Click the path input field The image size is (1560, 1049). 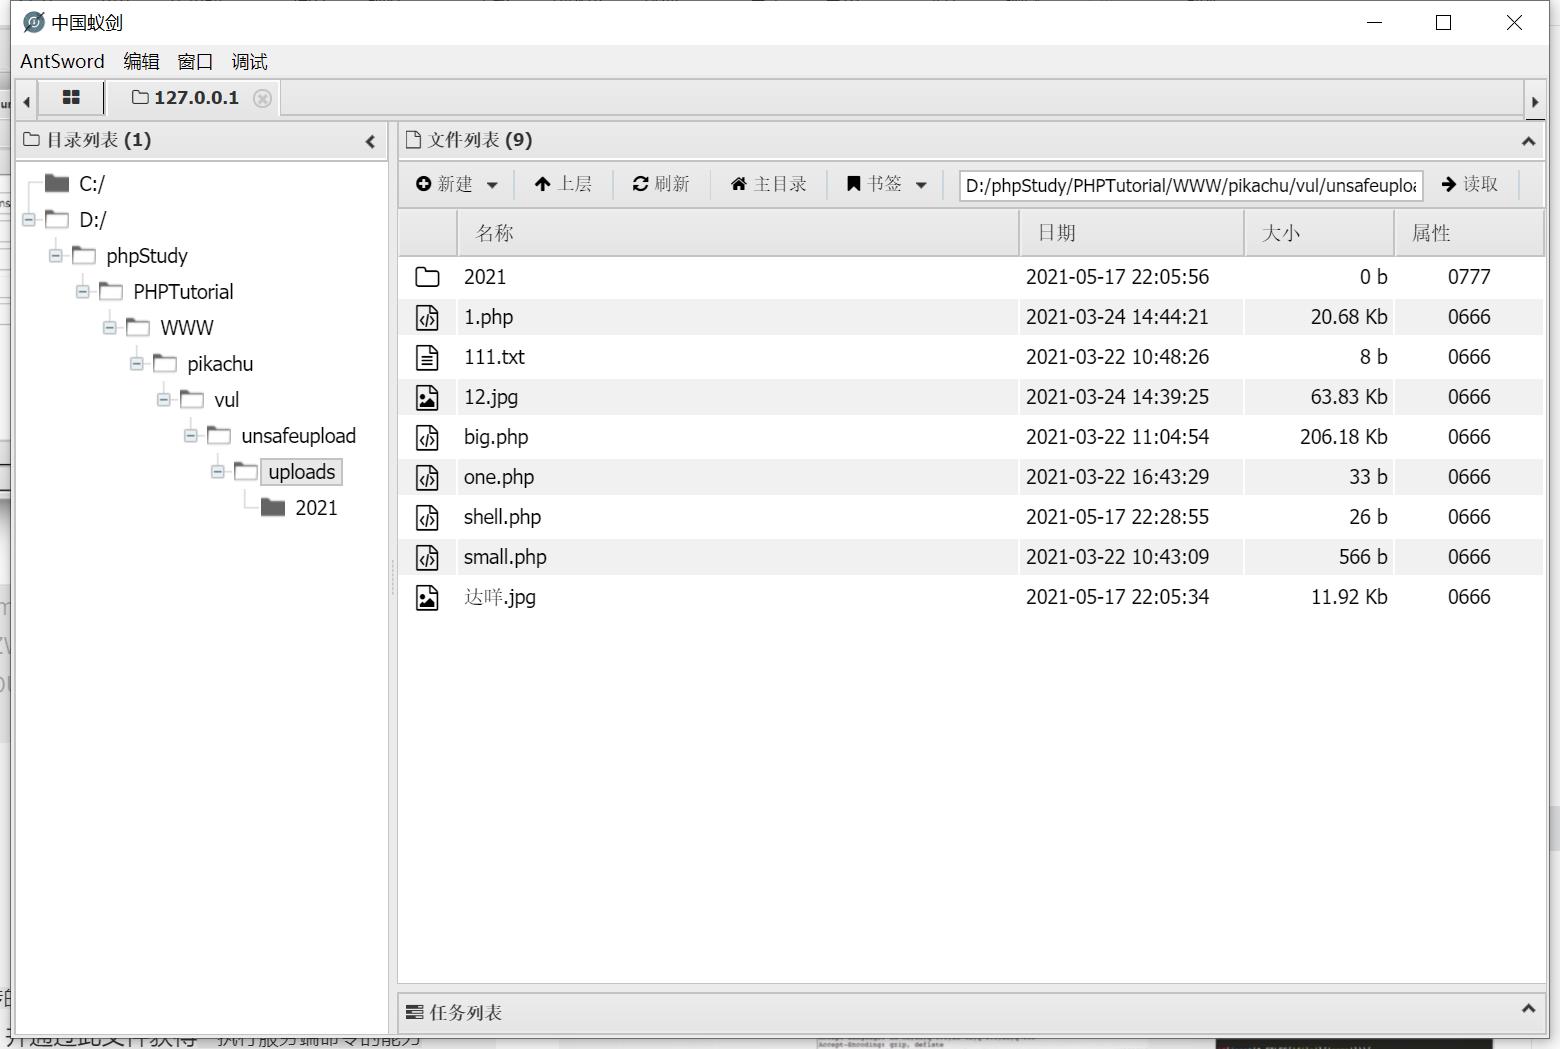pyautogui.click(x=1190, y=185)
